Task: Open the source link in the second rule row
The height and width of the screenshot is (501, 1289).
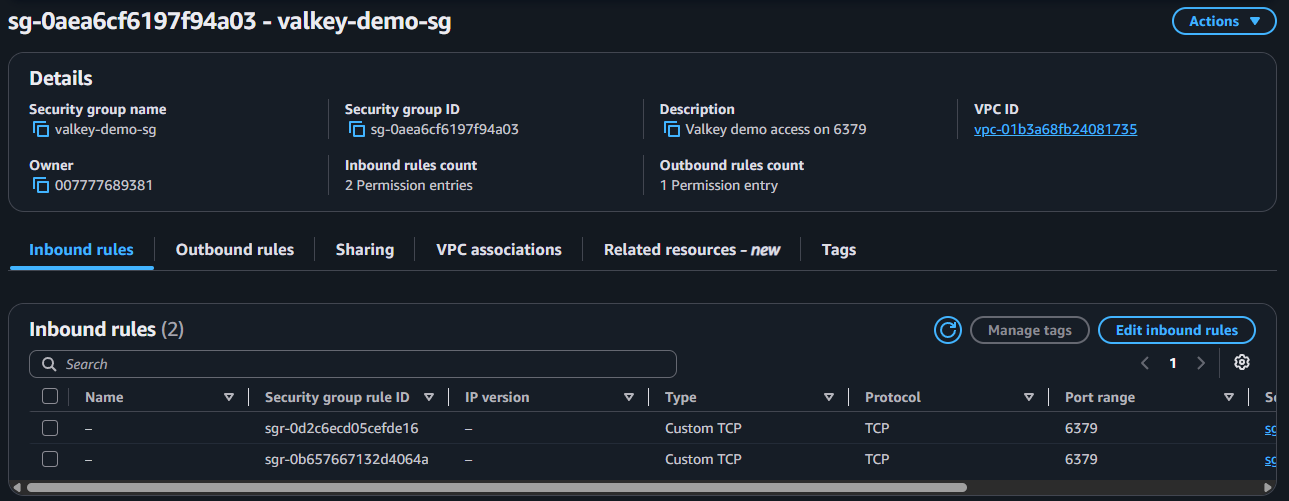Action: [1271, 459]
